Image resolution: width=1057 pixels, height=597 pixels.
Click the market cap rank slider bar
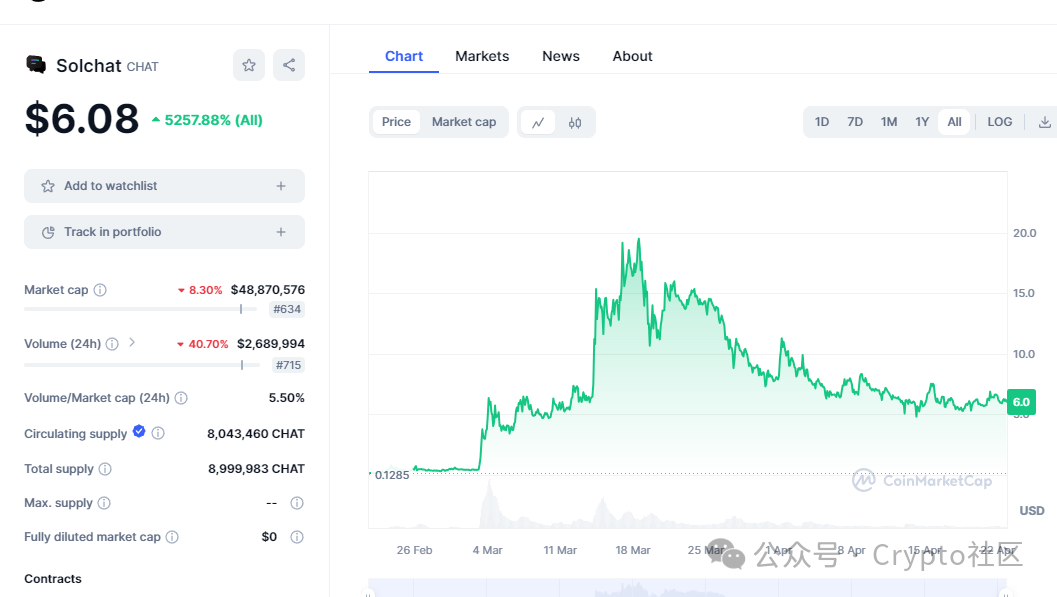tap(140, 309)
